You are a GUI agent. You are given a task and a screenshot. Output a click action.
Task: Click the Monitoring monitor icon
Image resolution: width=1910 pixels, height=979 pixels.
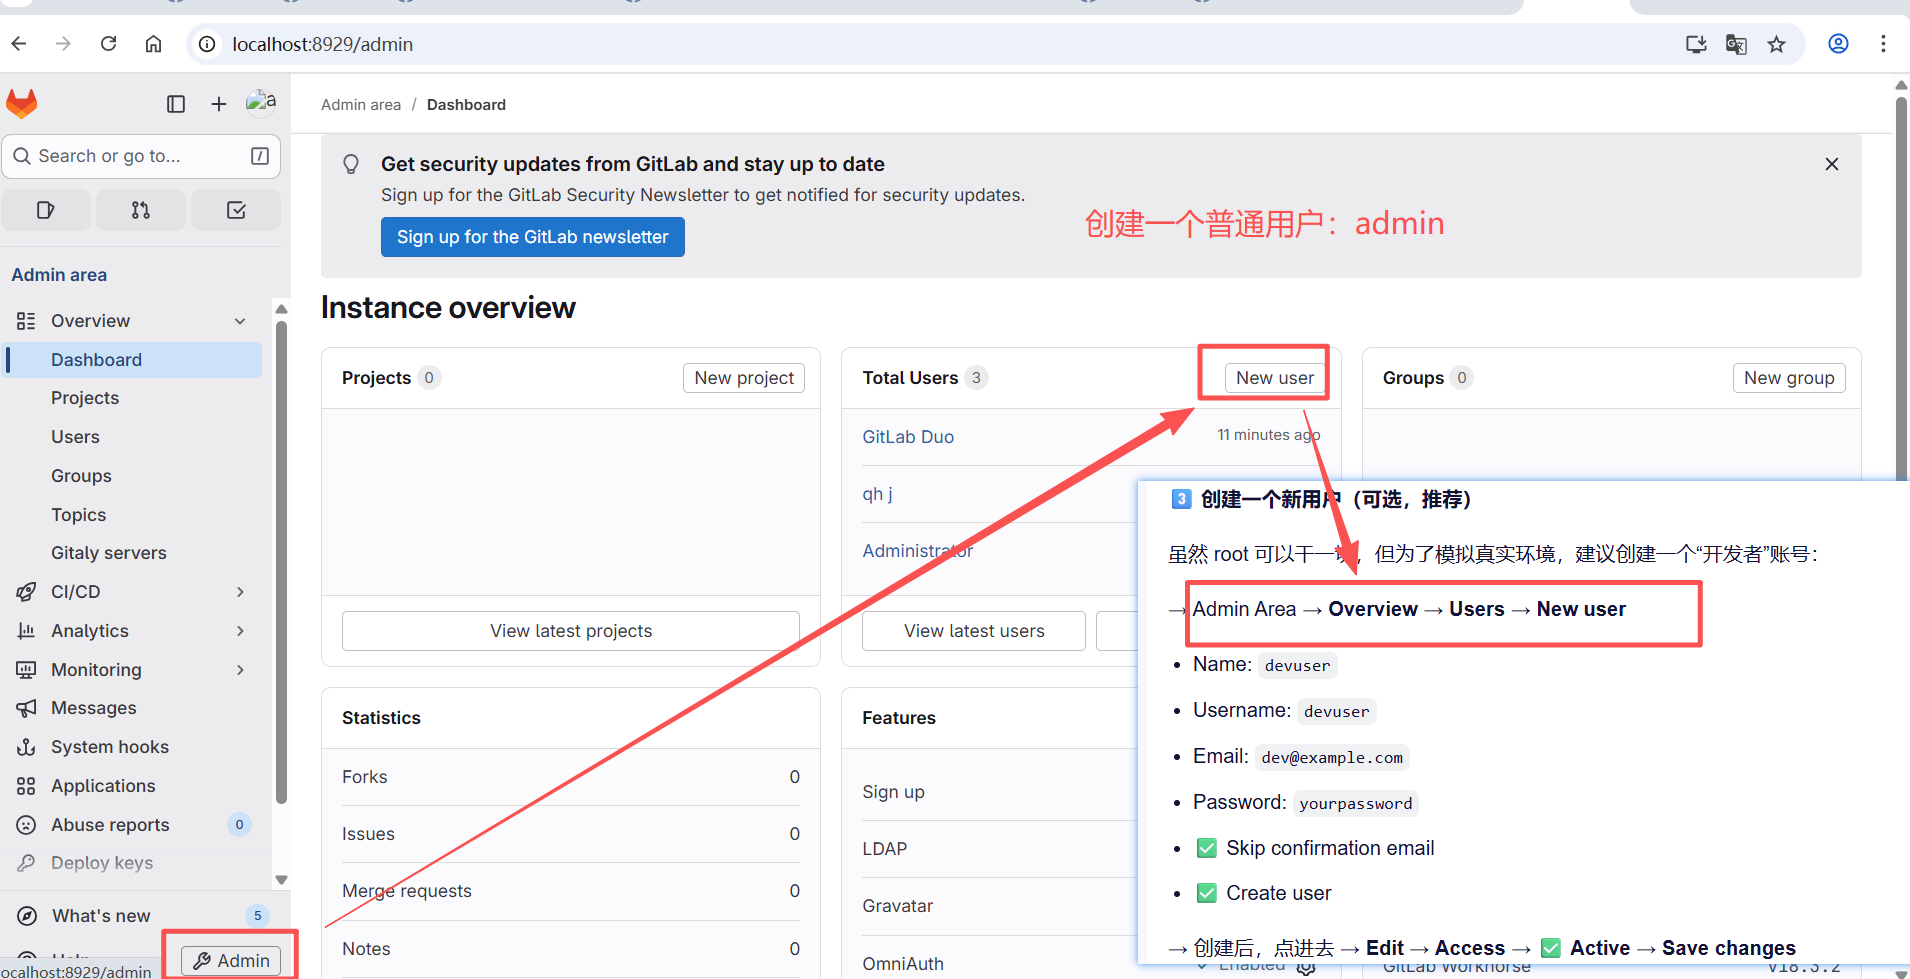pos(26,670)
